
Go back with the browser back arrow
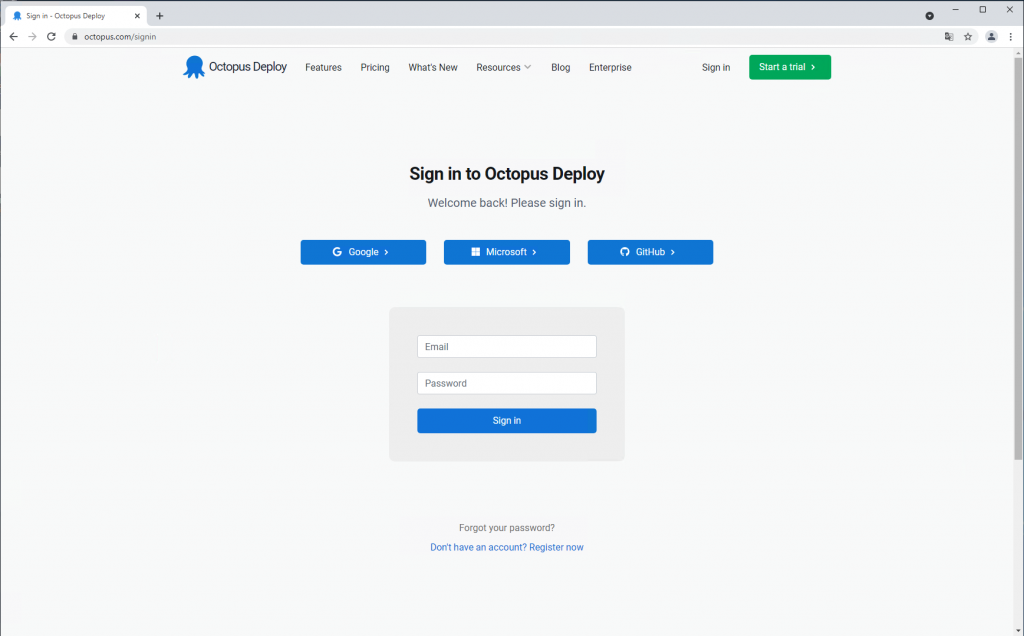pyautogui.click(x=13, y=37)
